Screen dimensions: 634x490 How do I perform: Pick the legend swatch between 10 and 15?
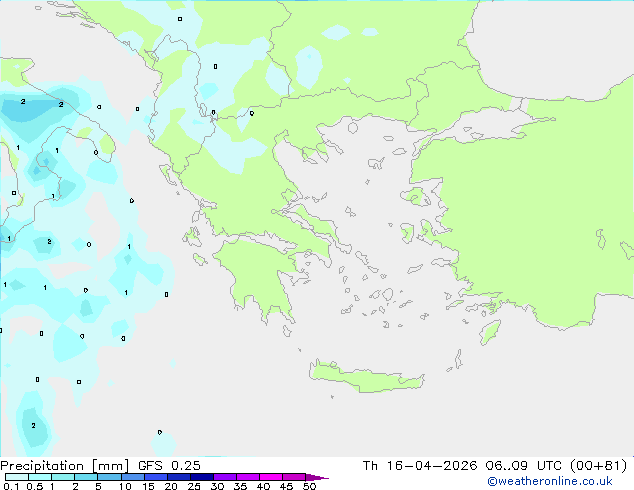point(132,477)
